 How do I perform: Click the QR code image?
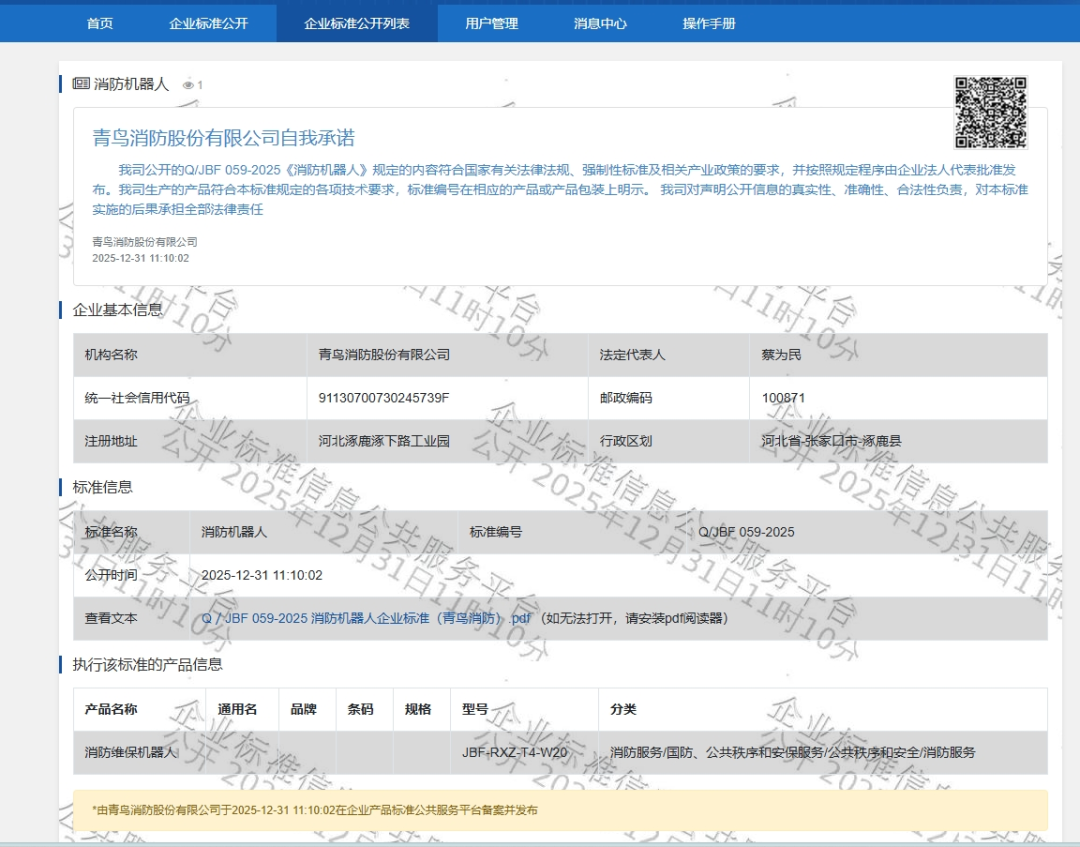pos(990,112)
